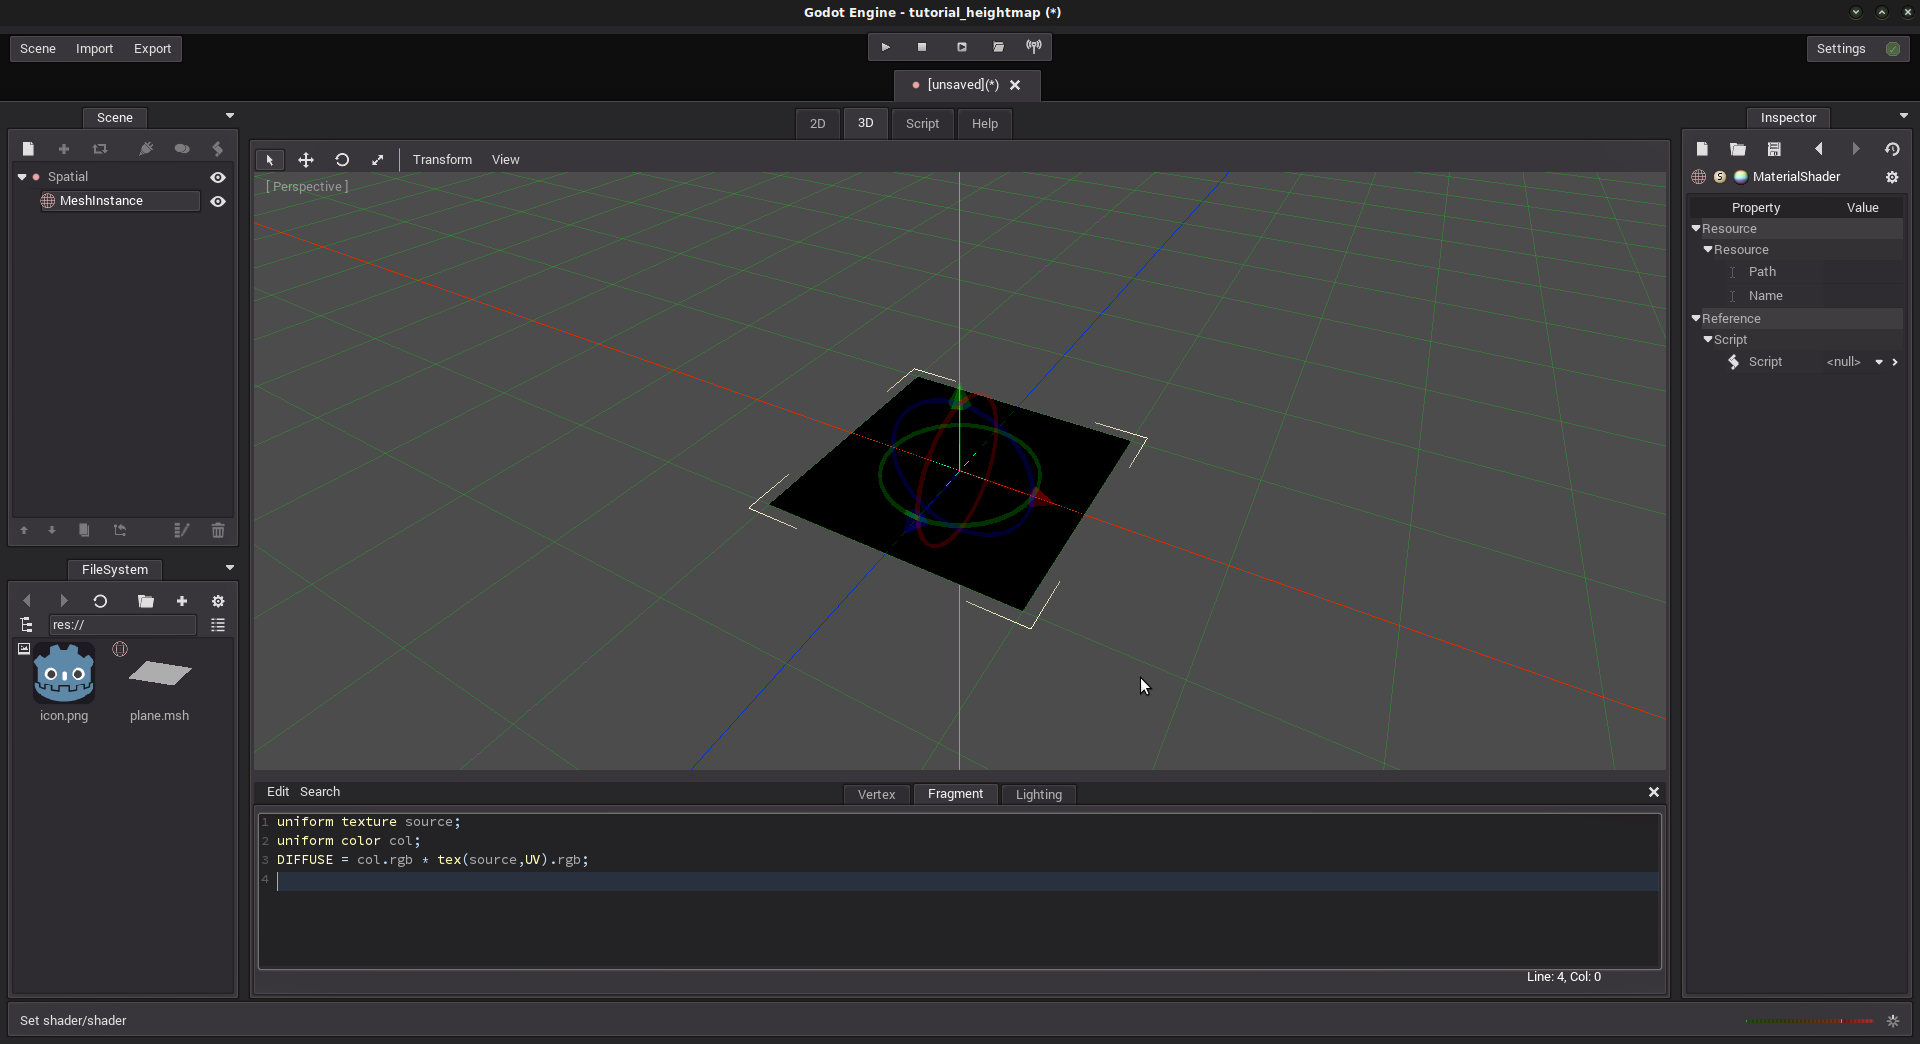The width and height of the screenshot is (1920, 1044).
Task: Open the Import menu
Action: point(94,48)
